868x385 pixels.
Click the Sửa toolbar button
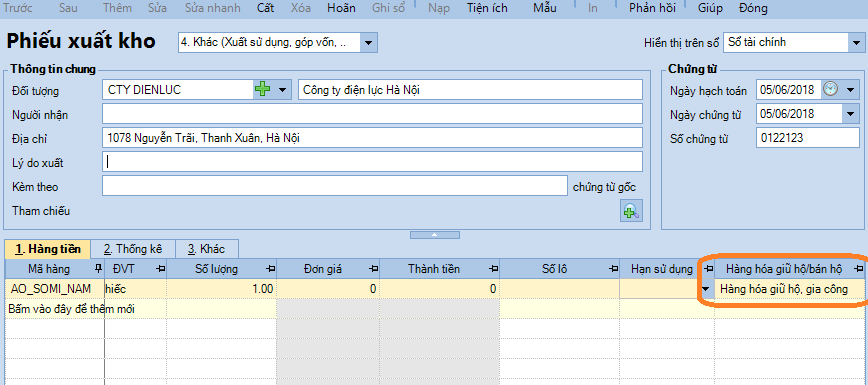(158, 8)
